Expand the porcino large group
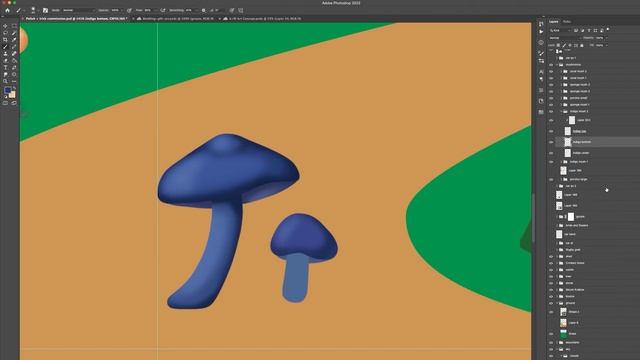The image size is (640, 360). 561,179
